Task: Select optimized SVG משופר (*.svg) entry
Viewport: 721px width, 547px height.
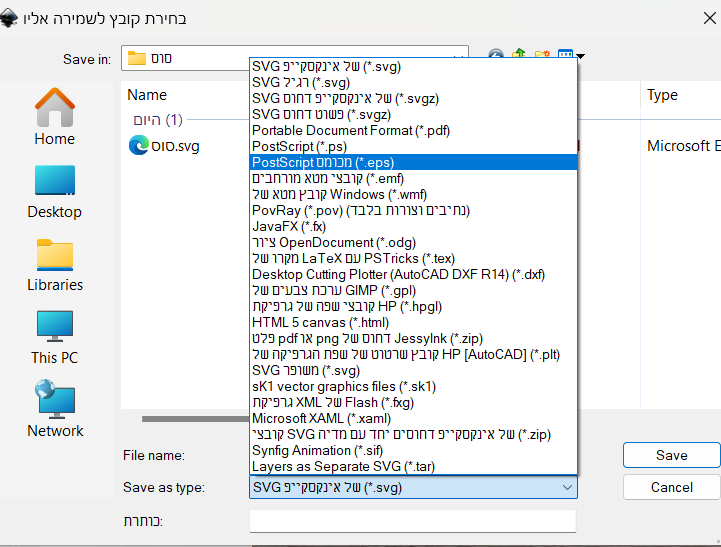Action: pos(413,370)
